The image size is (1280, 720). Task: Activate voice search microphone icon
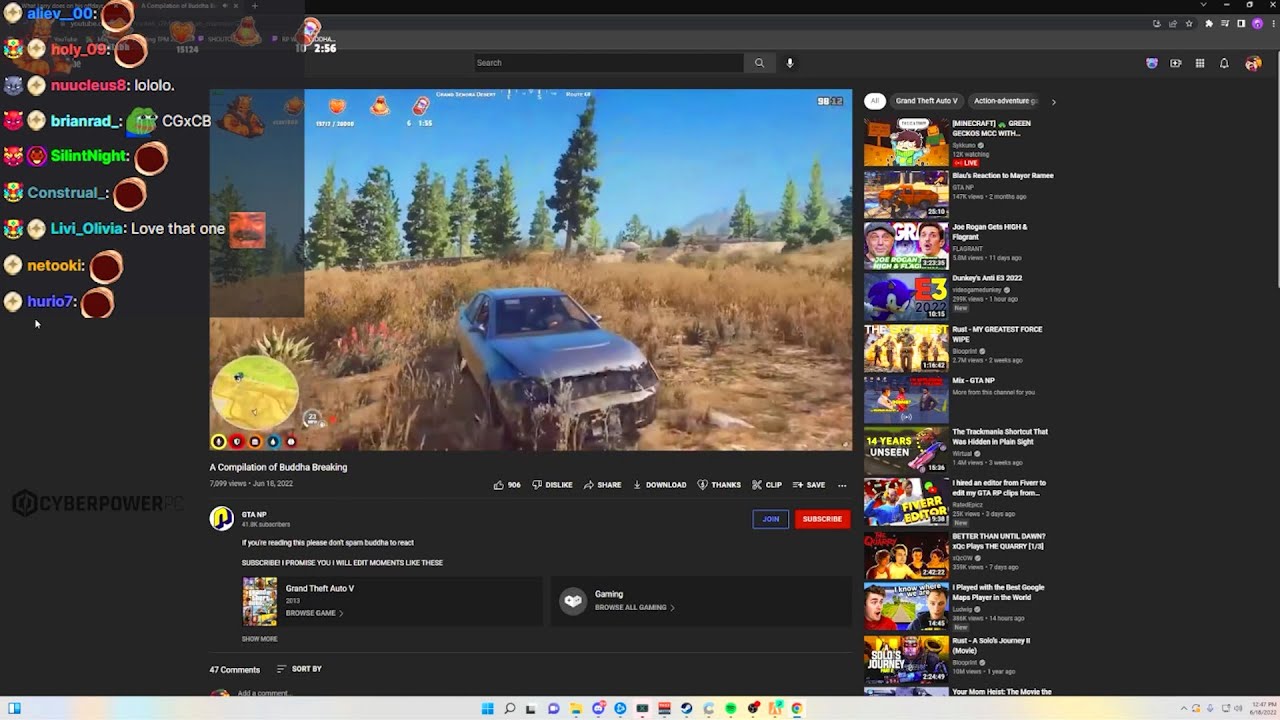coord(789,63)
